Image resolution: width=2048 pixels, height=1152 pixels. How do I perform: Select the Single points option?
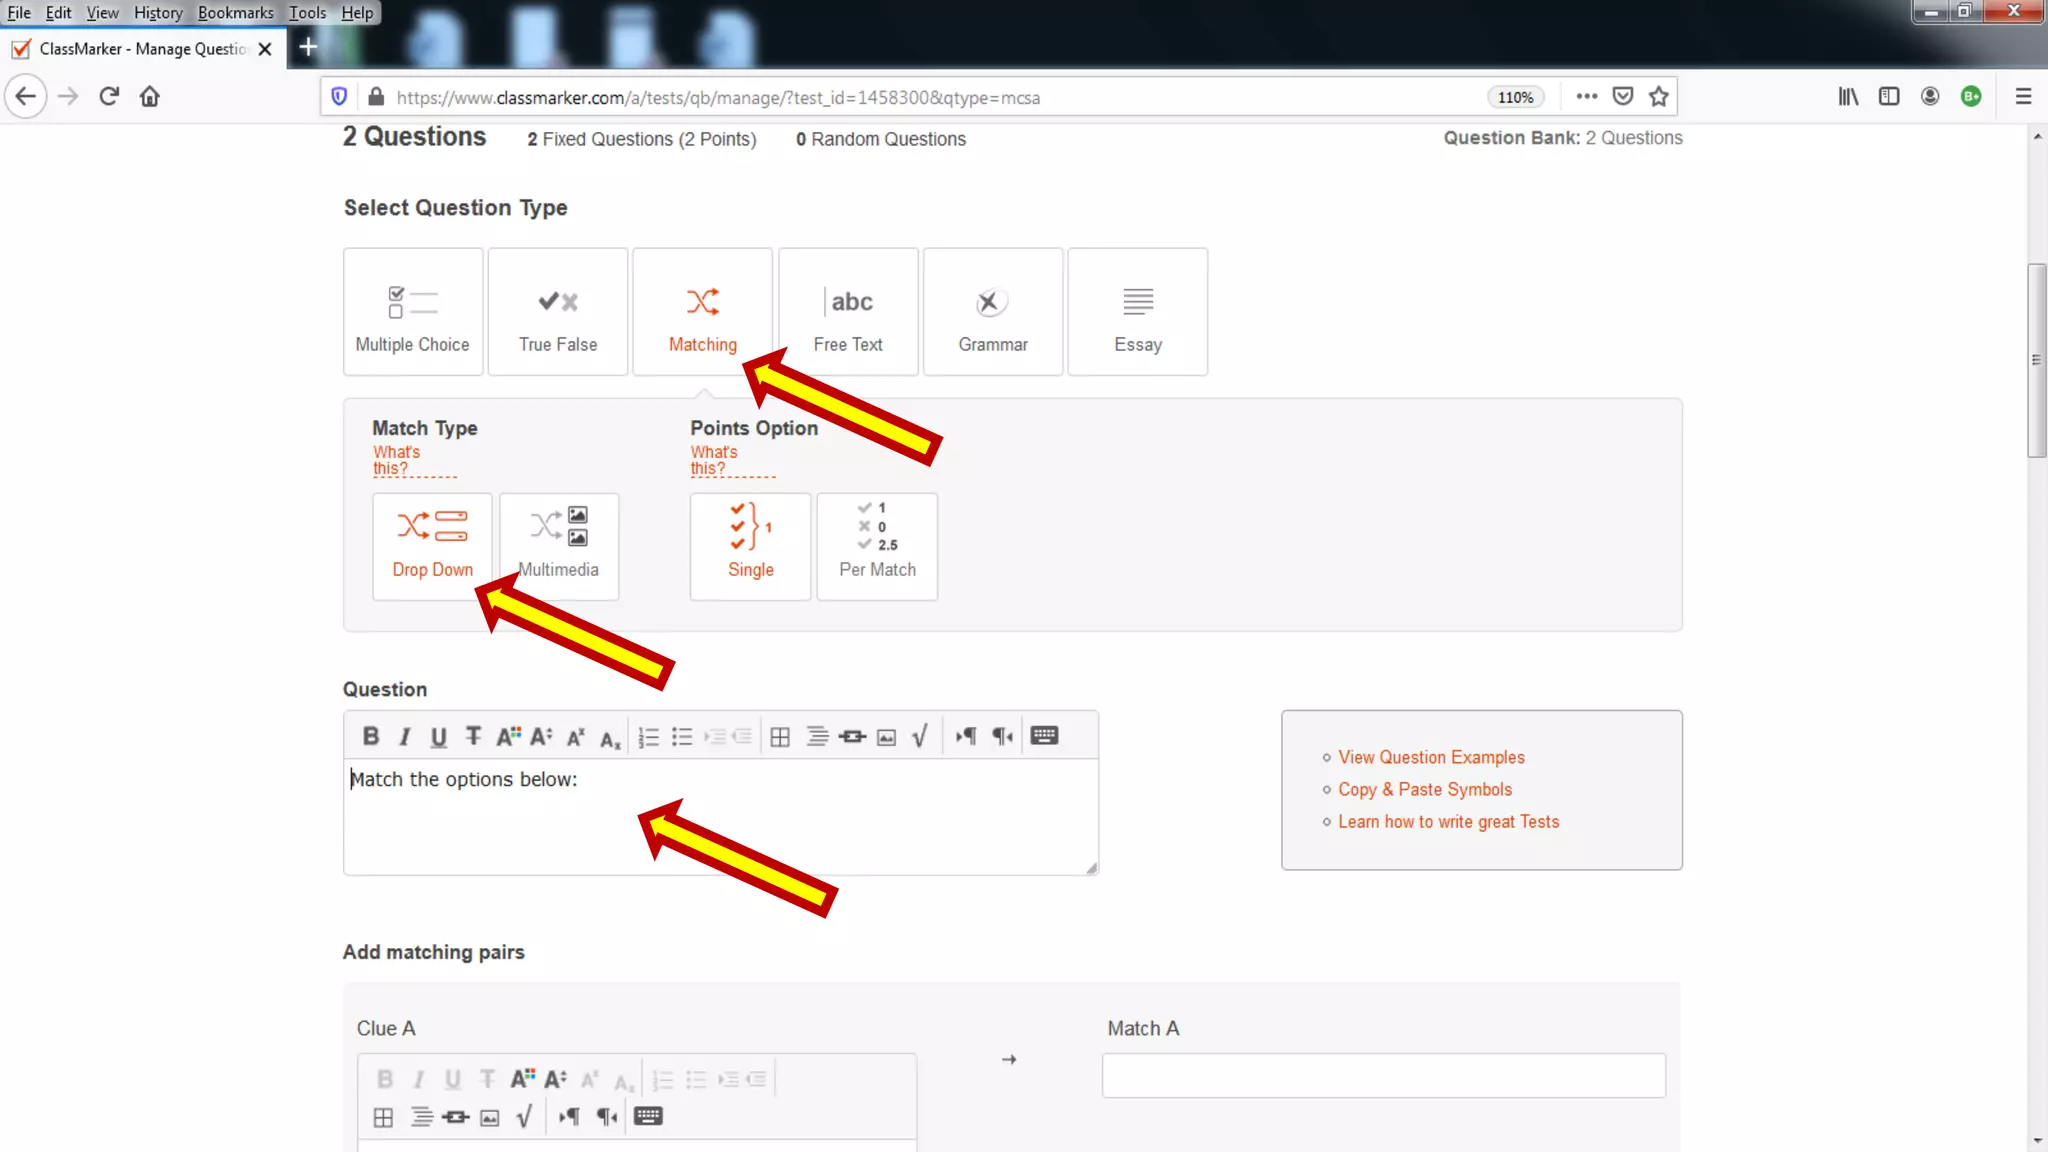(750, 546)
